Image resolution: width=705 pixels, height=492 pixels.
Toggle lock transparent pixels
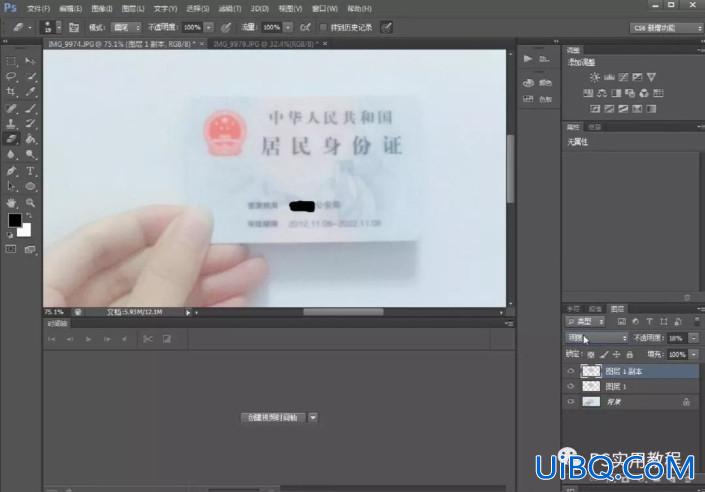click(x=591, y=355)
